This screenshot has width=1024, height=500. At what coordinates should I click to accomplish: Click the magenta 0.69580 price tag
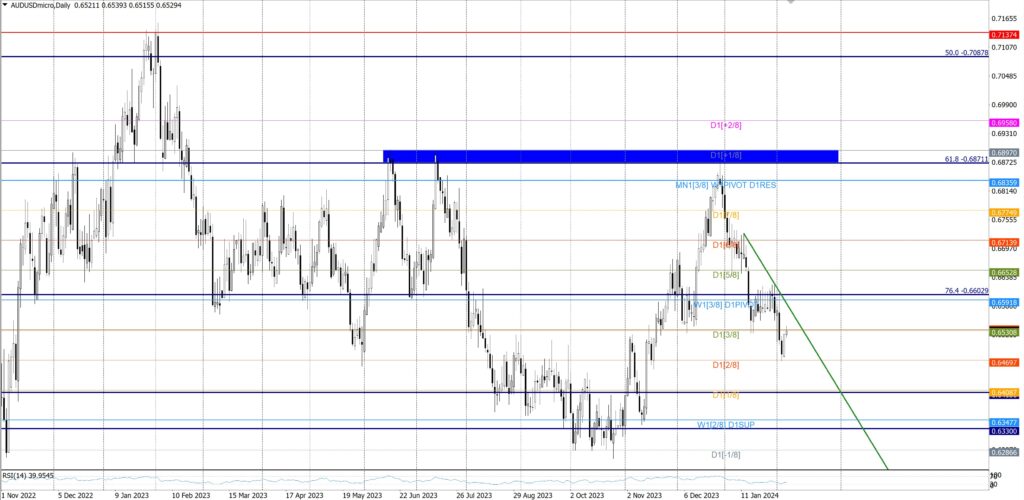pos(1003,121)
